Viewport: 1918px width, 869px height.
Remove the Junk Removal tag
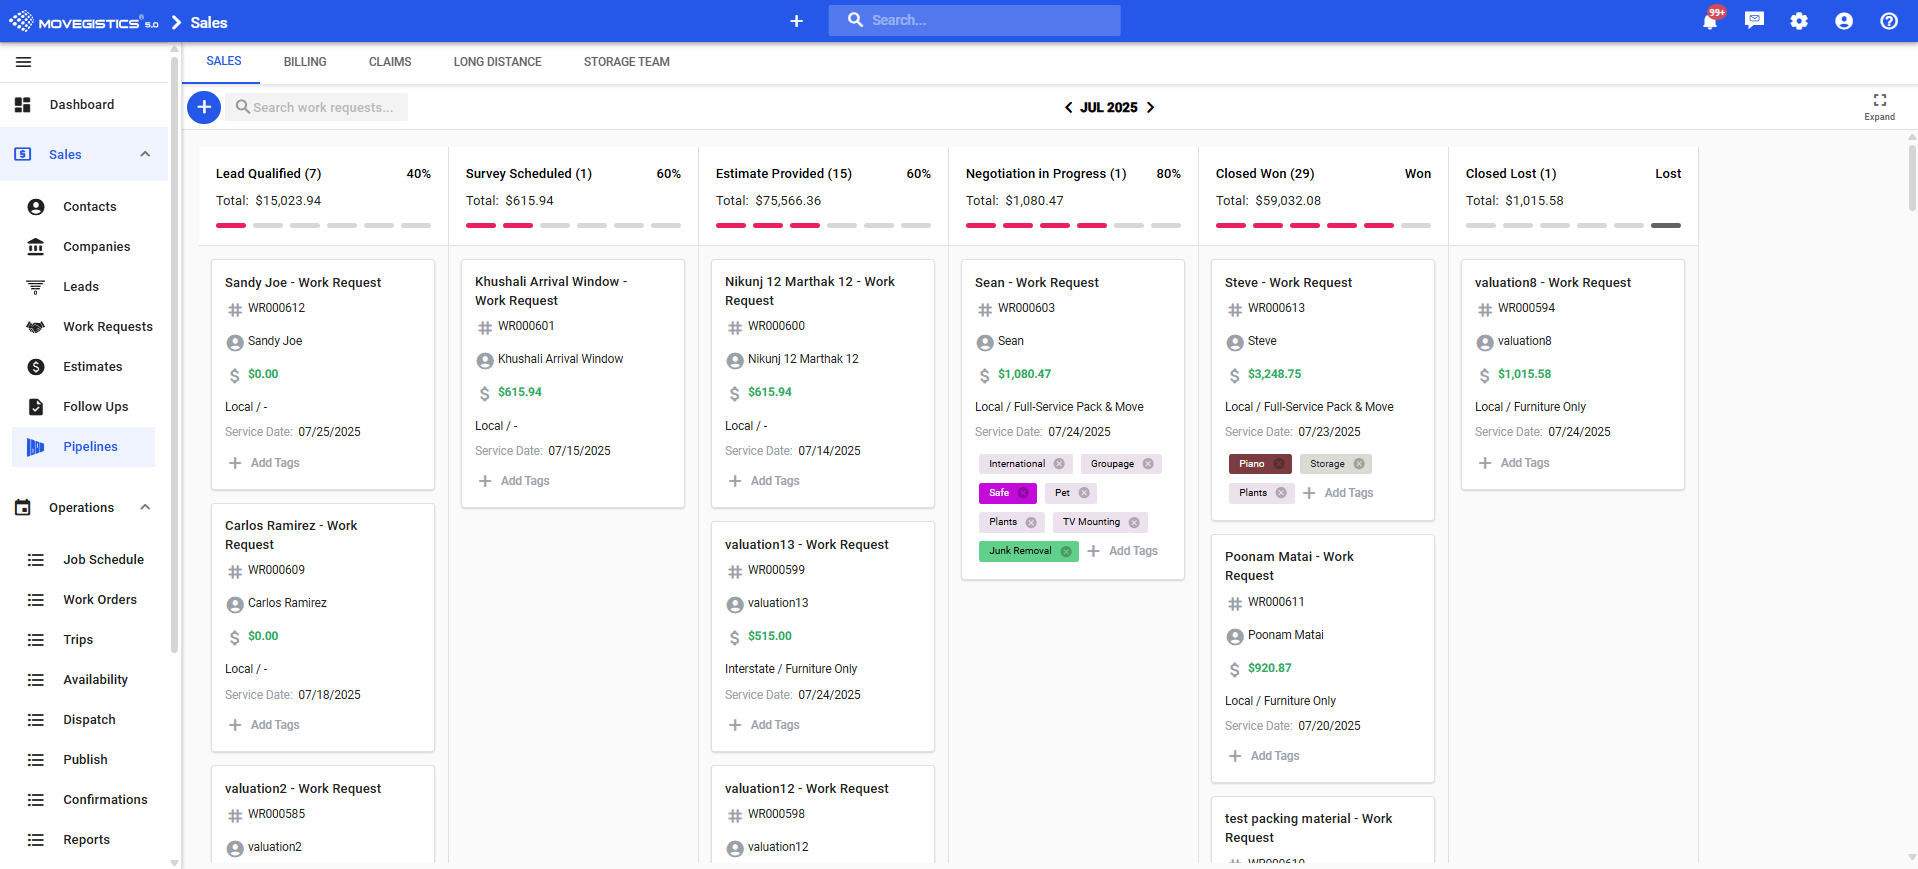[1066, 552]
